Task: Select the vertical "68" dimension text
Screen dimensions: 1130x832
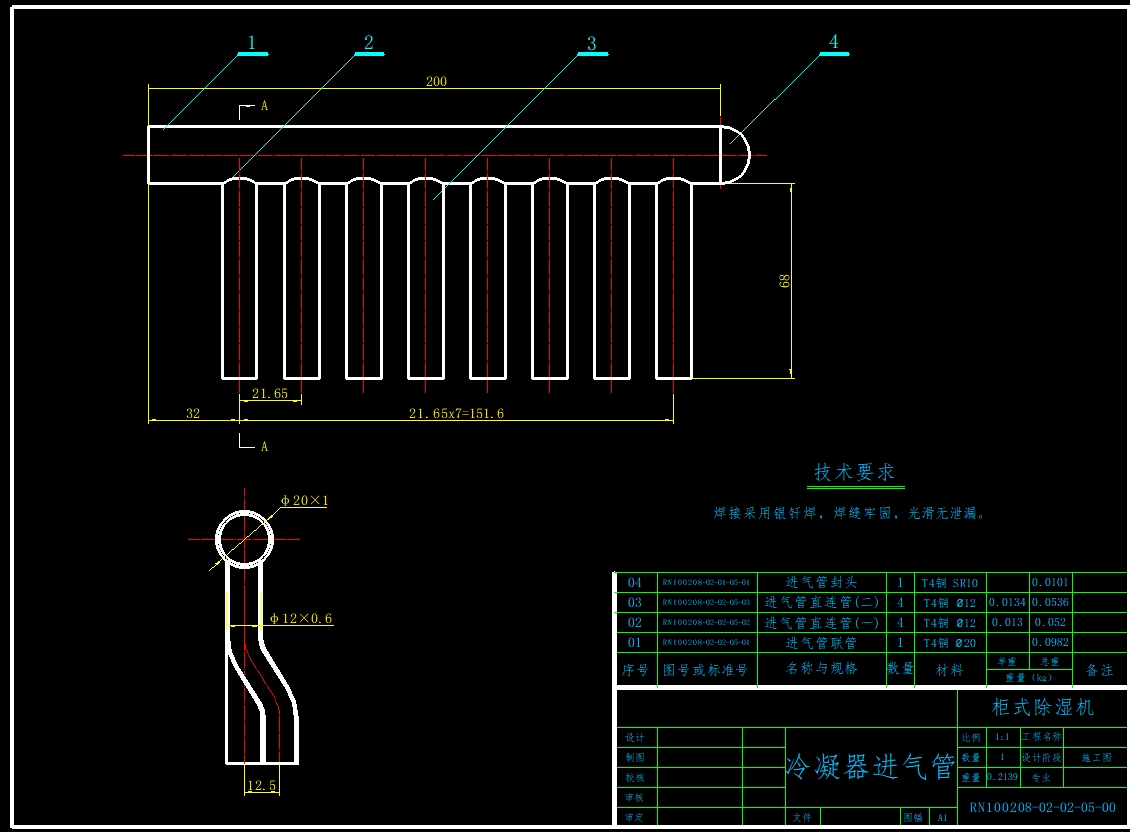Action: (x=785, y=281)
